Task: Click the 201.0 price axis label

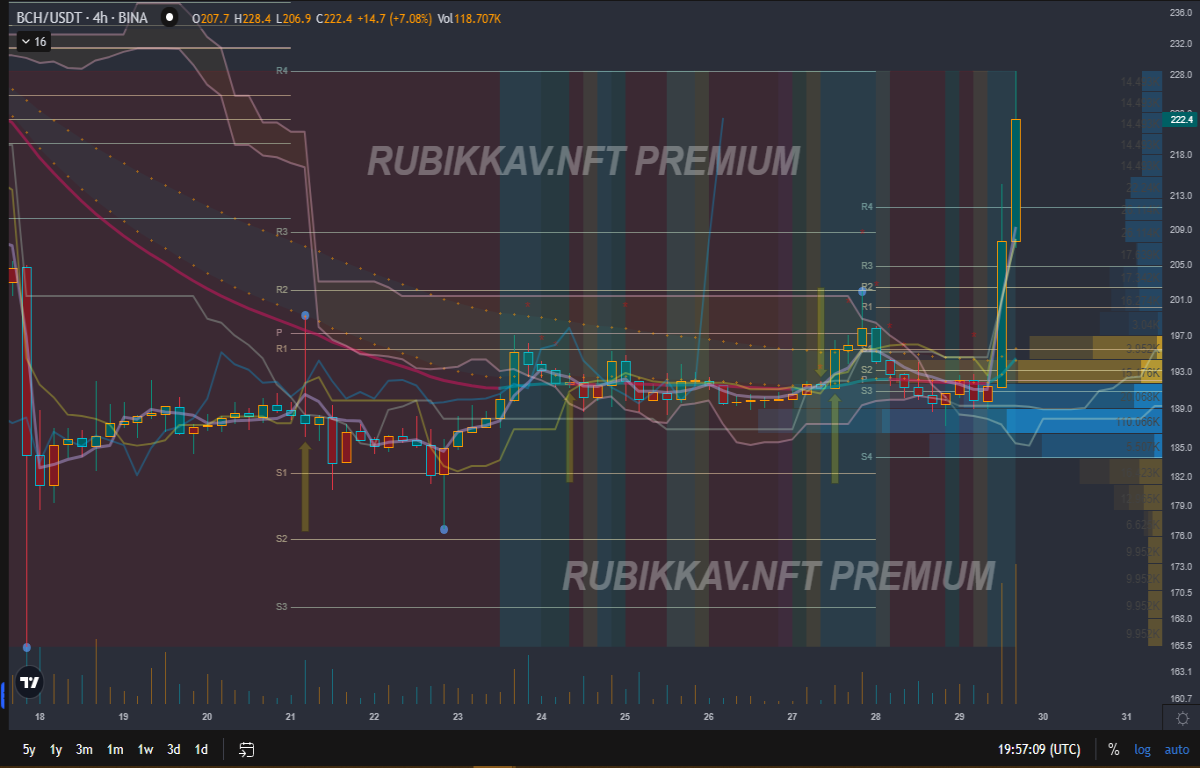Action: [1180, 300]
